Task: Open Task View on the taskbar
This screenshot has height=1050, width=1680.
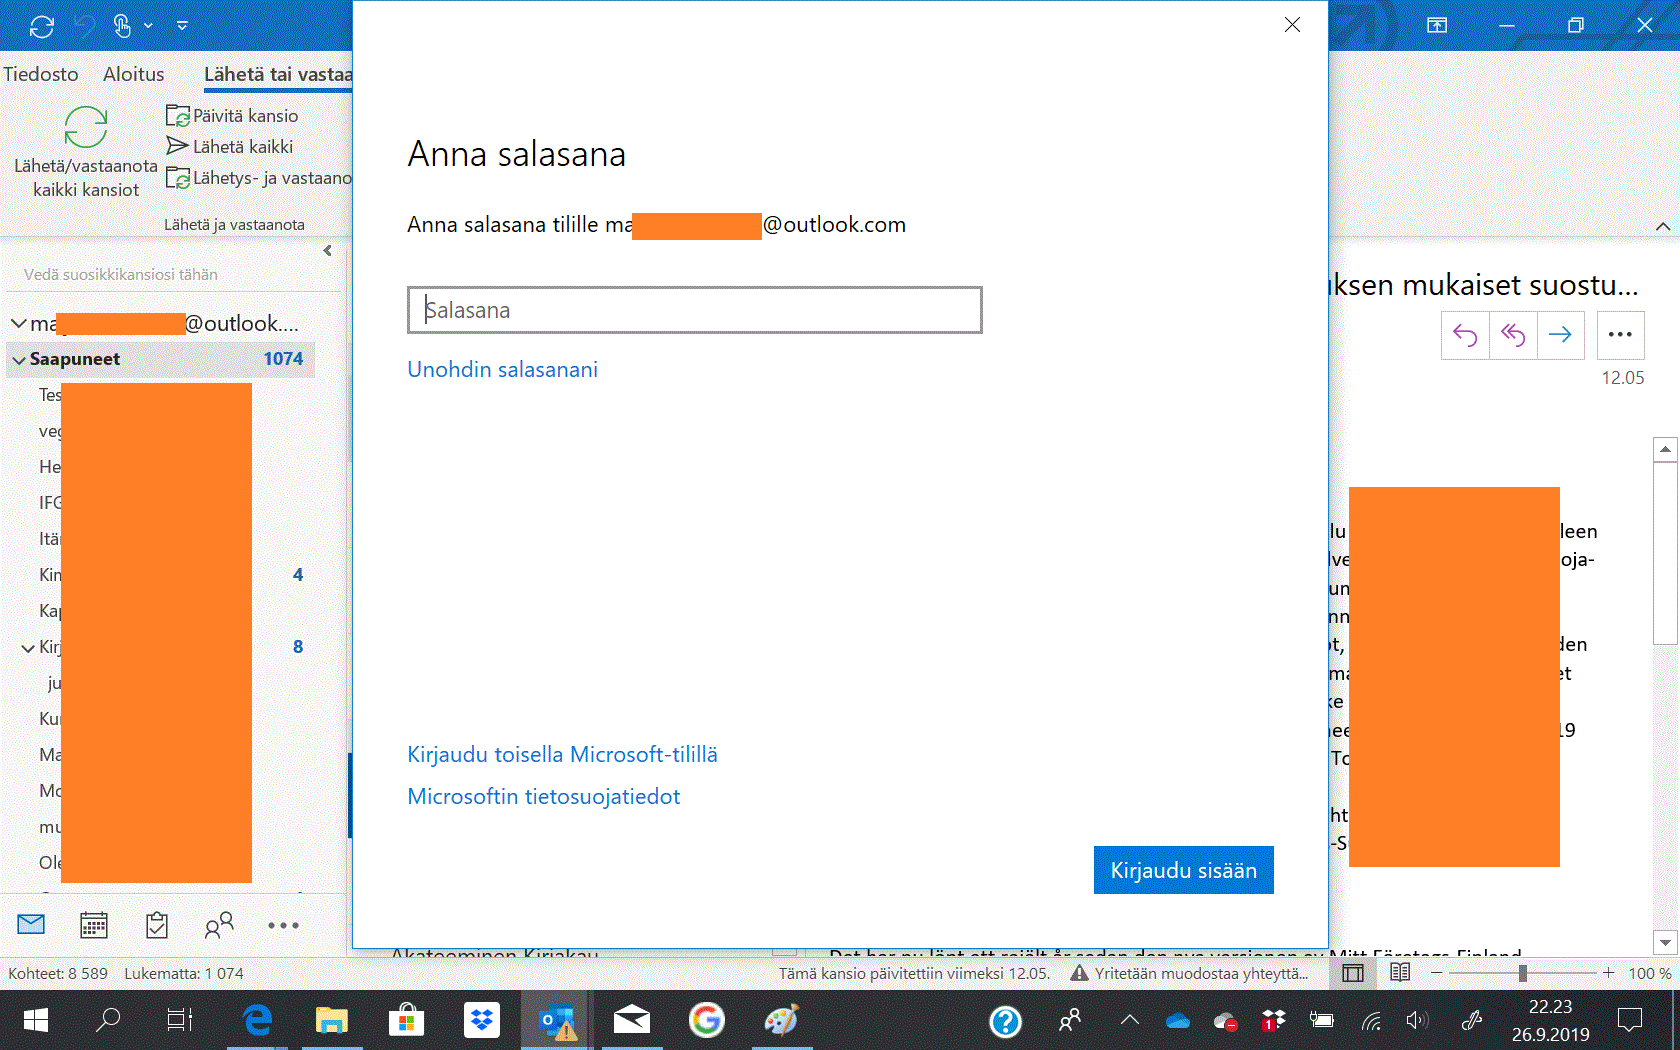Action: (180, 1020)
